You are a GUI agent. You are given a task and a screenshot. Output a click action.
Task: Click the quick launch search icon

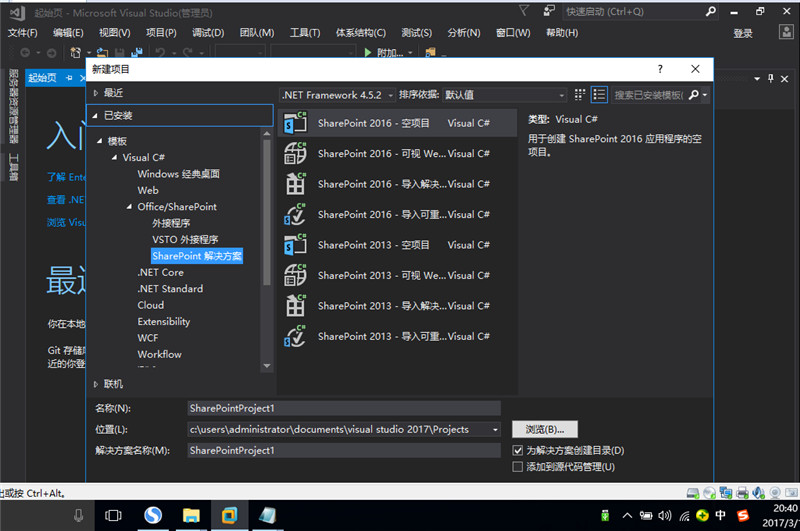(x=711, y=11)
